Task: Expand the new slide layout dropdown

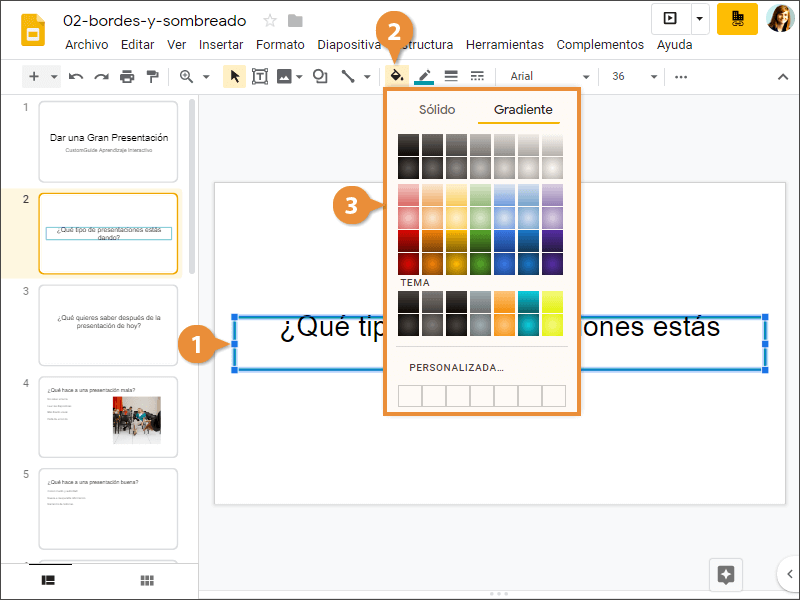Action: pyautogui.click(x=54, y=77)
